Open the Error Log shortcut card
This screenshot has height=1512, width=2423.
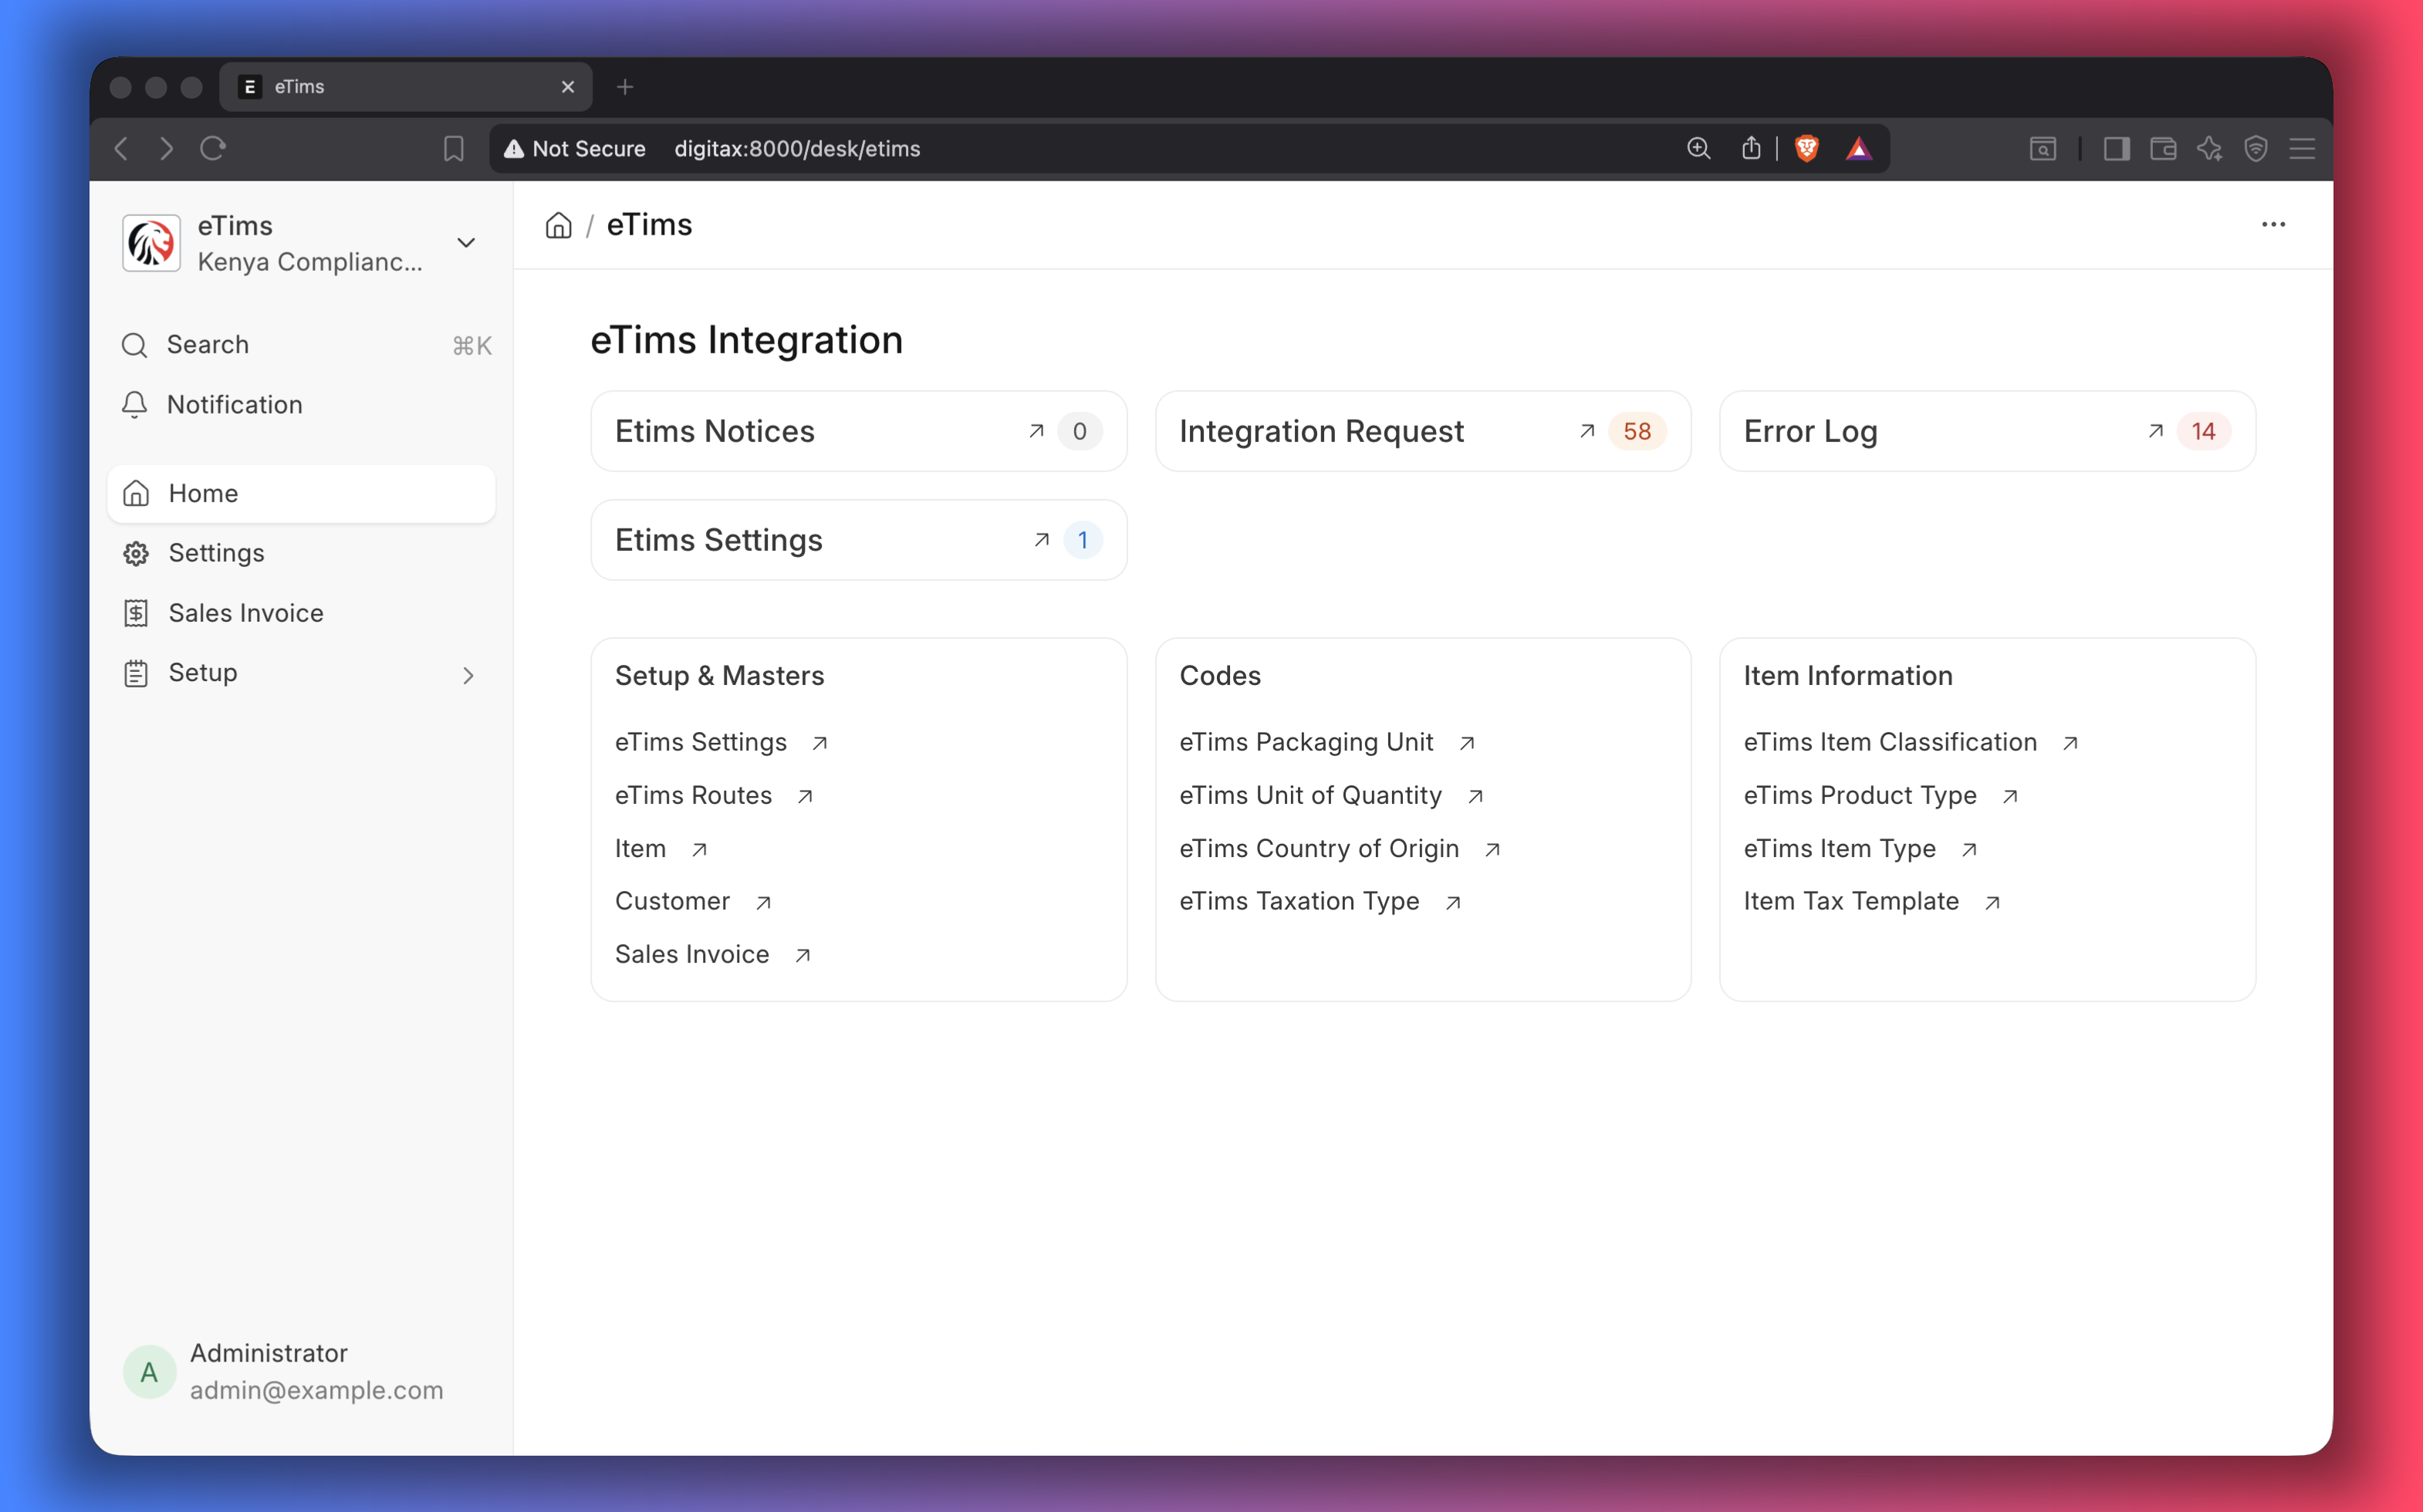tap(1986, 431)
